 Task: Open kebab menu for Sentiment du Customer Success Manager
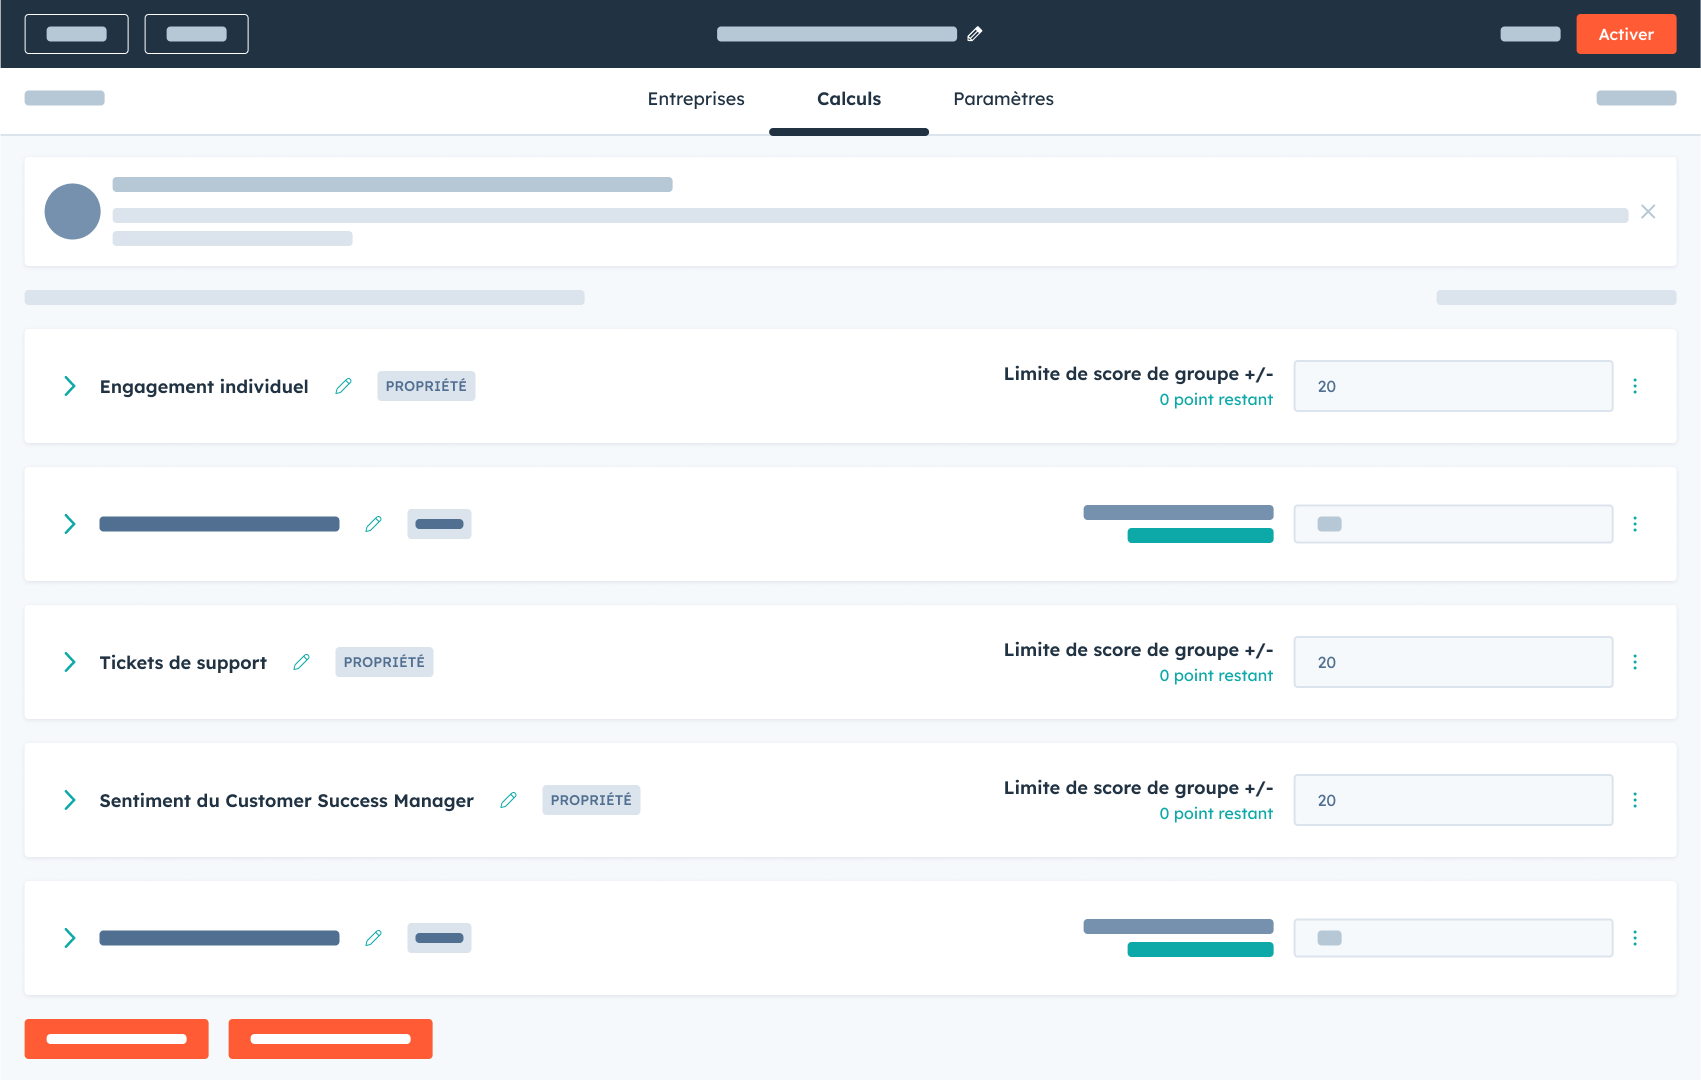coord(1635,800)
